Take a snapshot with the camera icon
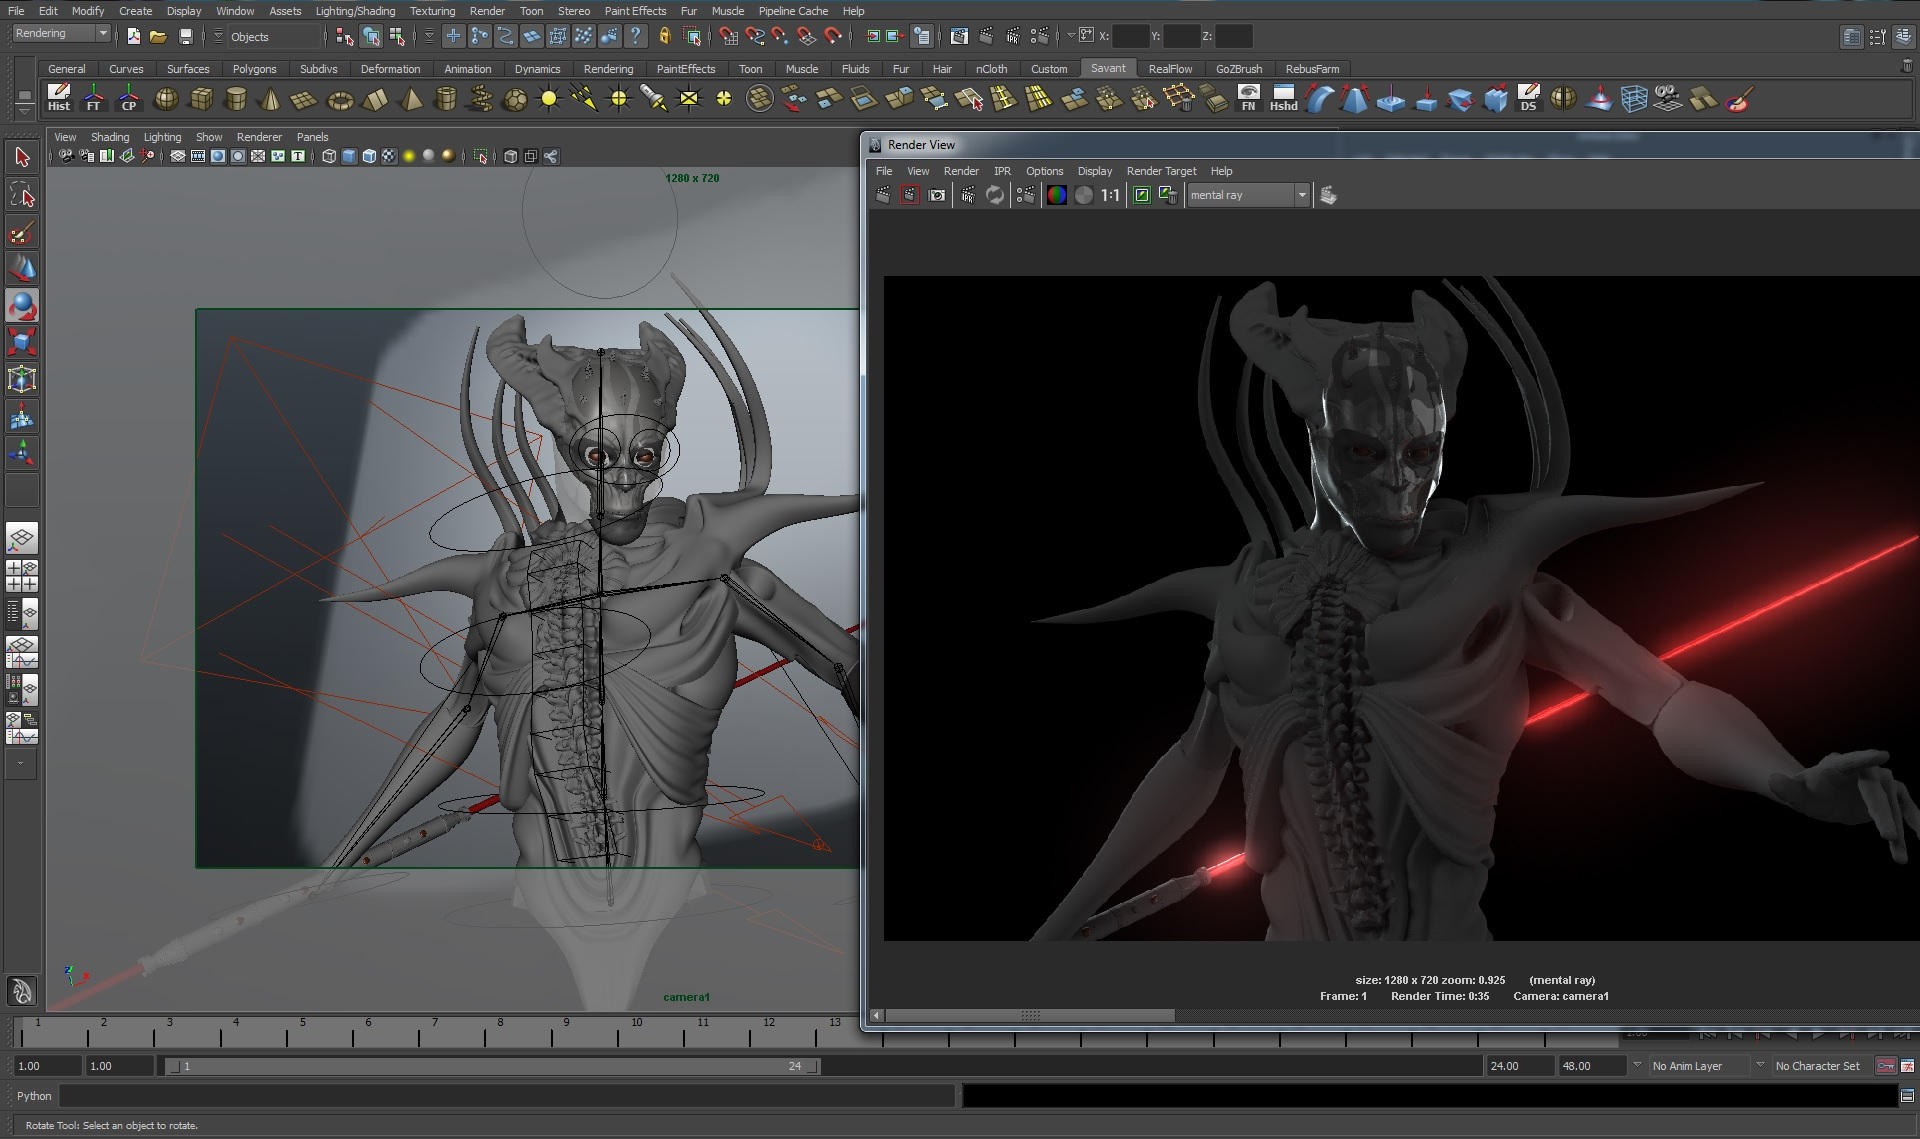The height and width of the screenshot is (1139, 1920). coord(937,196)
